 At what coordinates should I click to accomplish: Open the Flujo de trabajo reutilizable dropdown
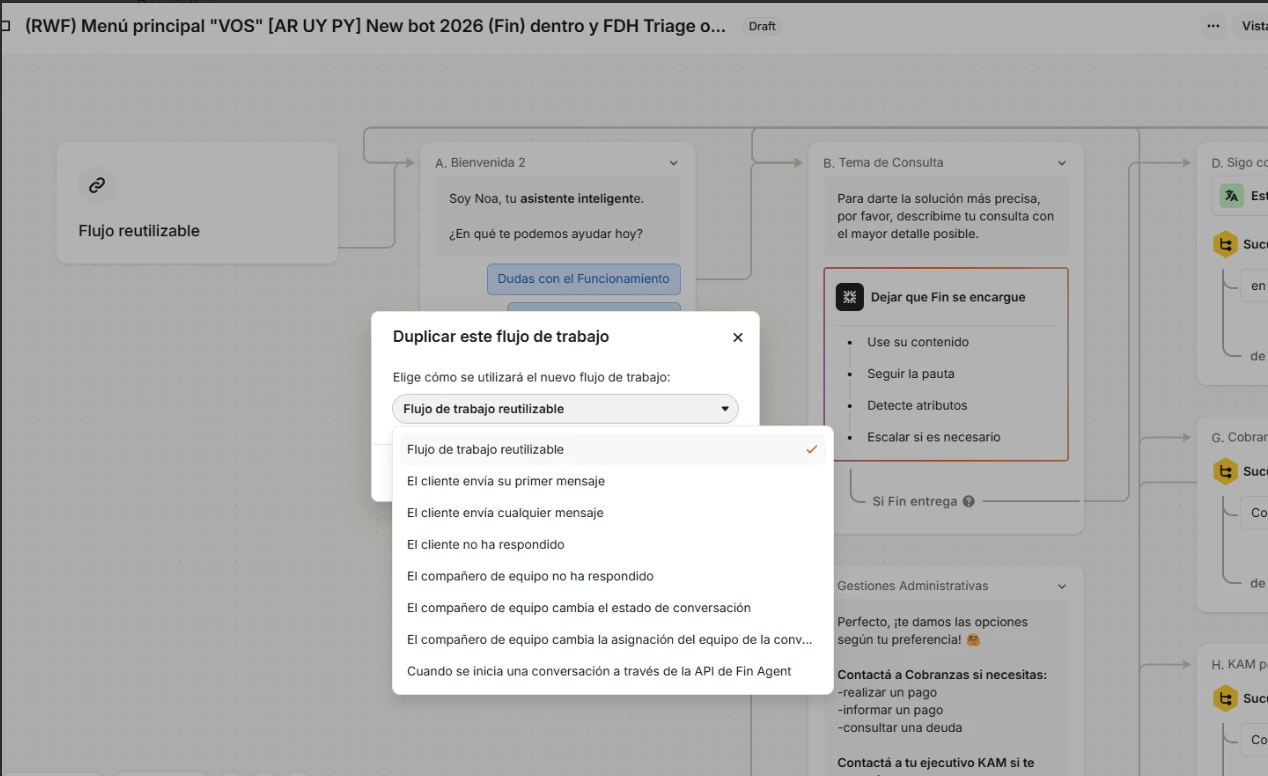(x=565, y=409)
